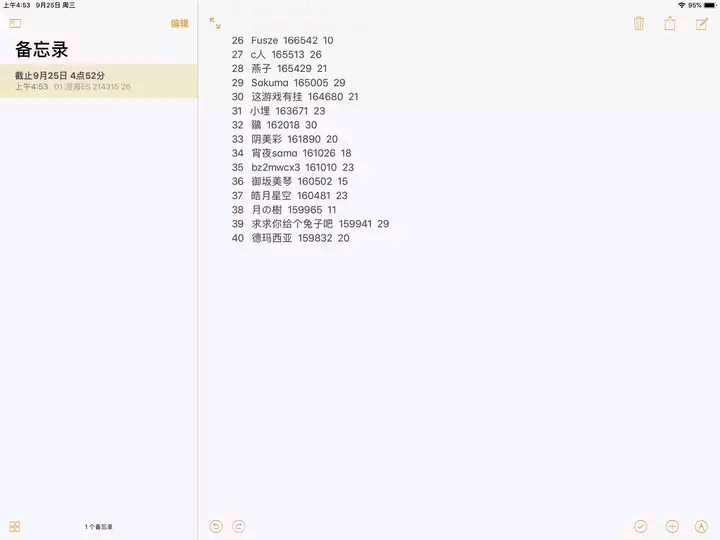
Task: Select row 30 这游戏有挂 164680
Action: click(x=295, y=97)
